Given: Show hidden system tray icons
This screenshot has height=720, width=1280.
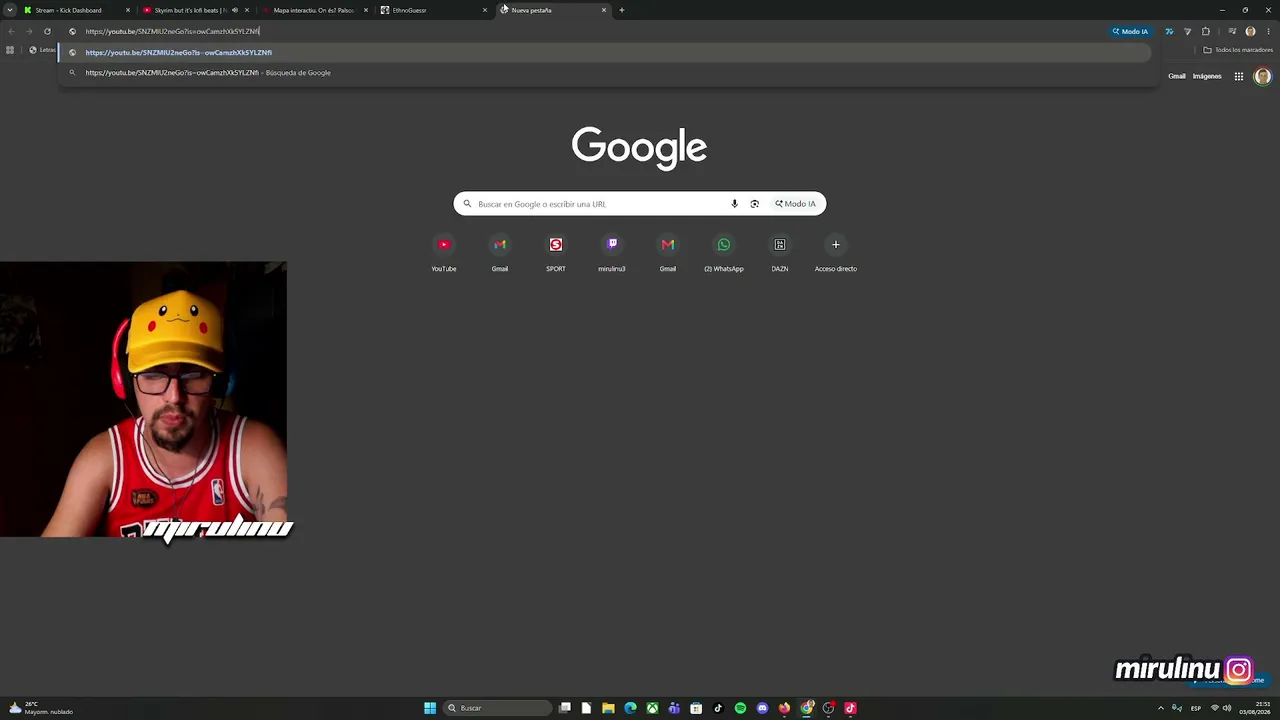Looking at the screenshot, I should click(1161, 708).
